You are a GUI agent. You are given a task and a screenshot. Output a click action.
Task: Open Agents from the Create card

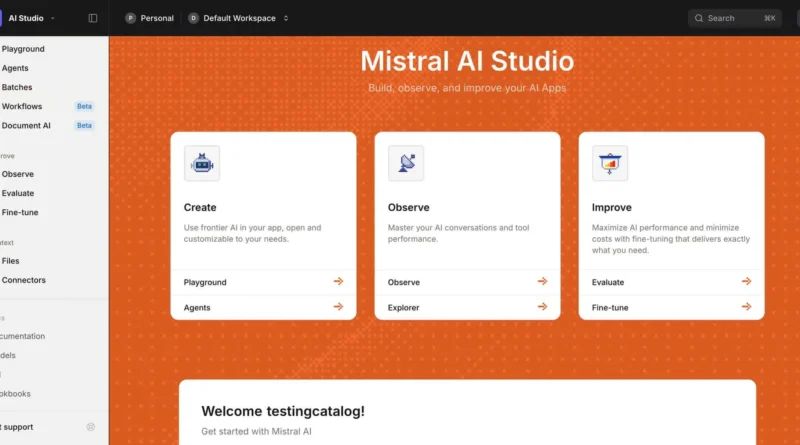(x=263, y=307)
